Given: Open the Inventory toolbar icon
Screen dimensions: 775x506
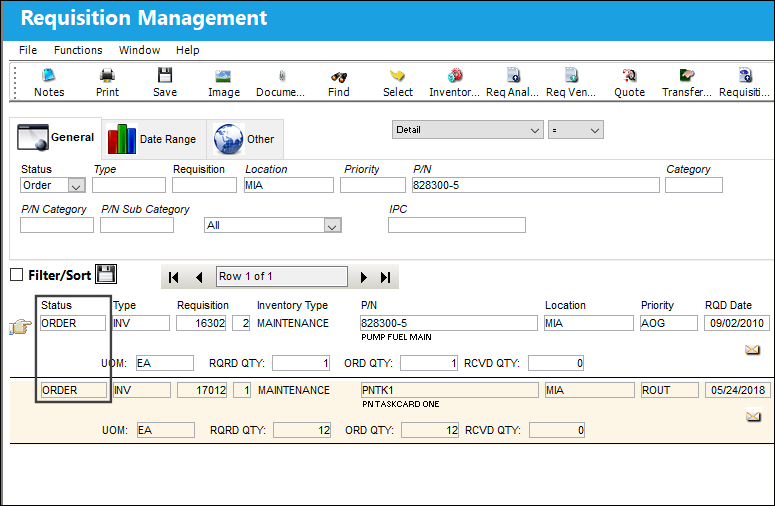Looking at the screenshot, I should (455, 76).
